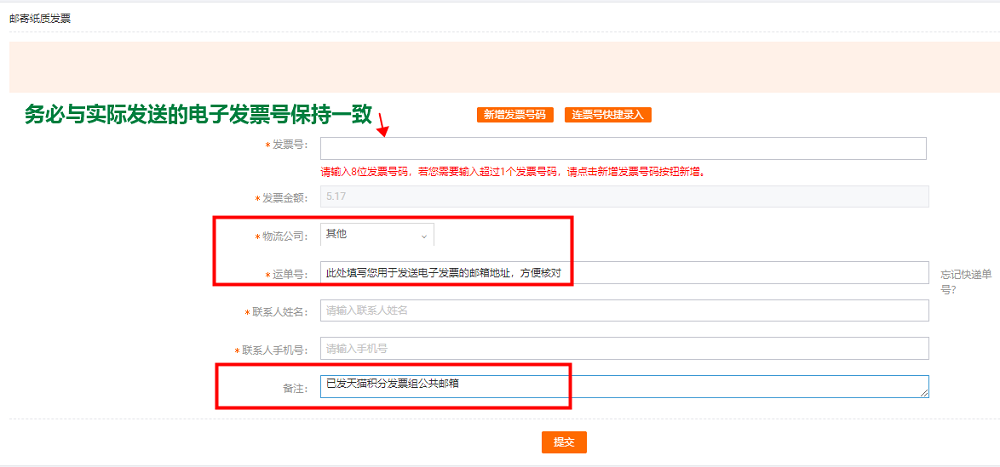Click the 物流公司 field label
This screenshot has height=467, width=1000.
click(x=283, y=236)
